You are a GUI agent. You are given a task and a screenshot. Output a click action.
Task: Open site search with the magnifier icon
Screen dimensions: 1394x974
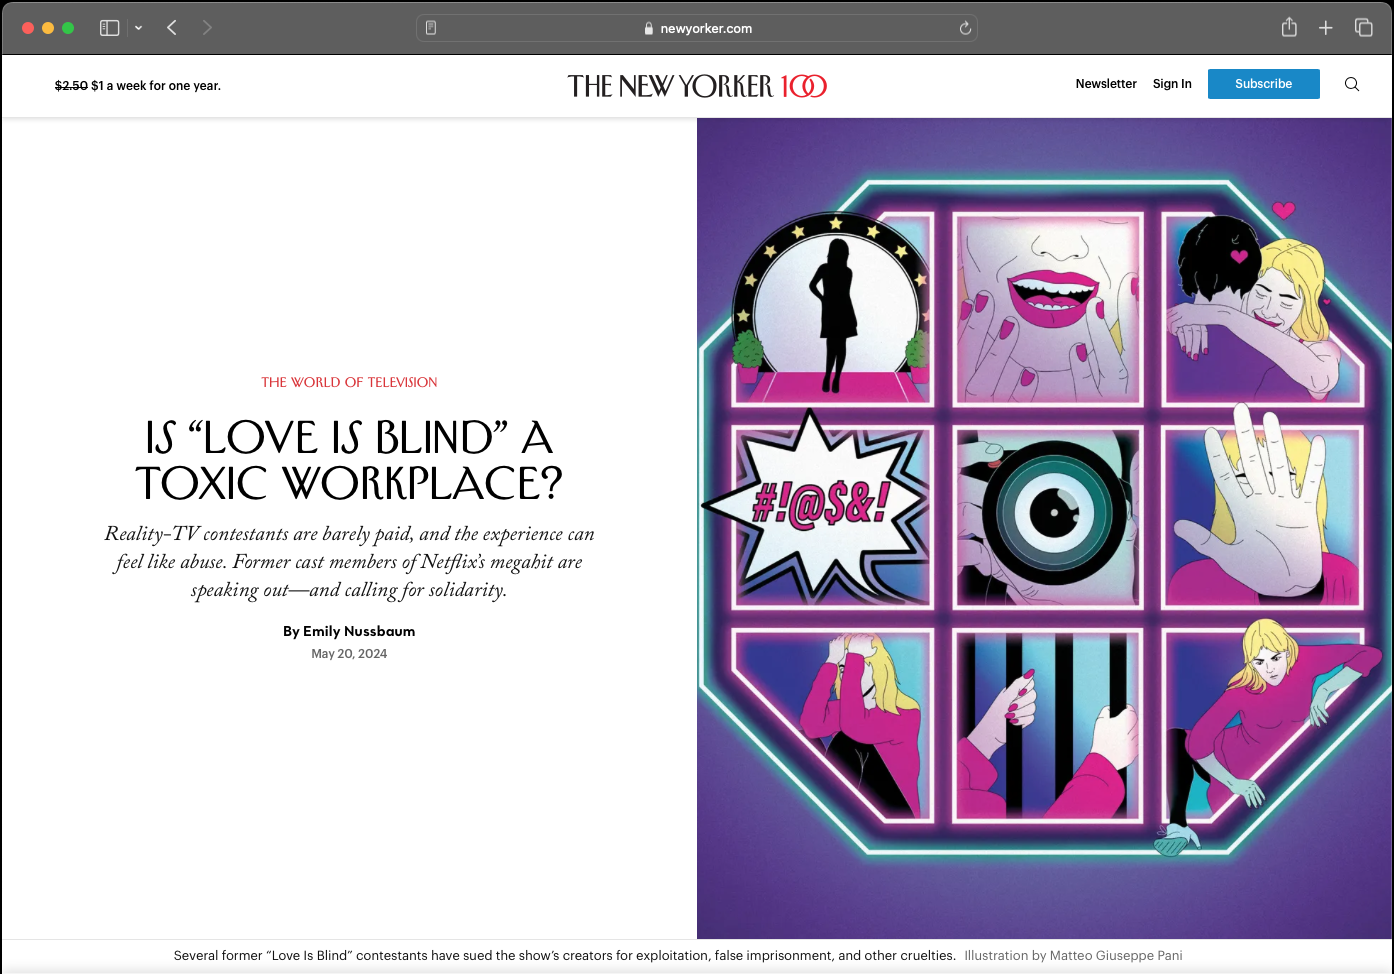pyautogui.click(x=1352, y=84)
